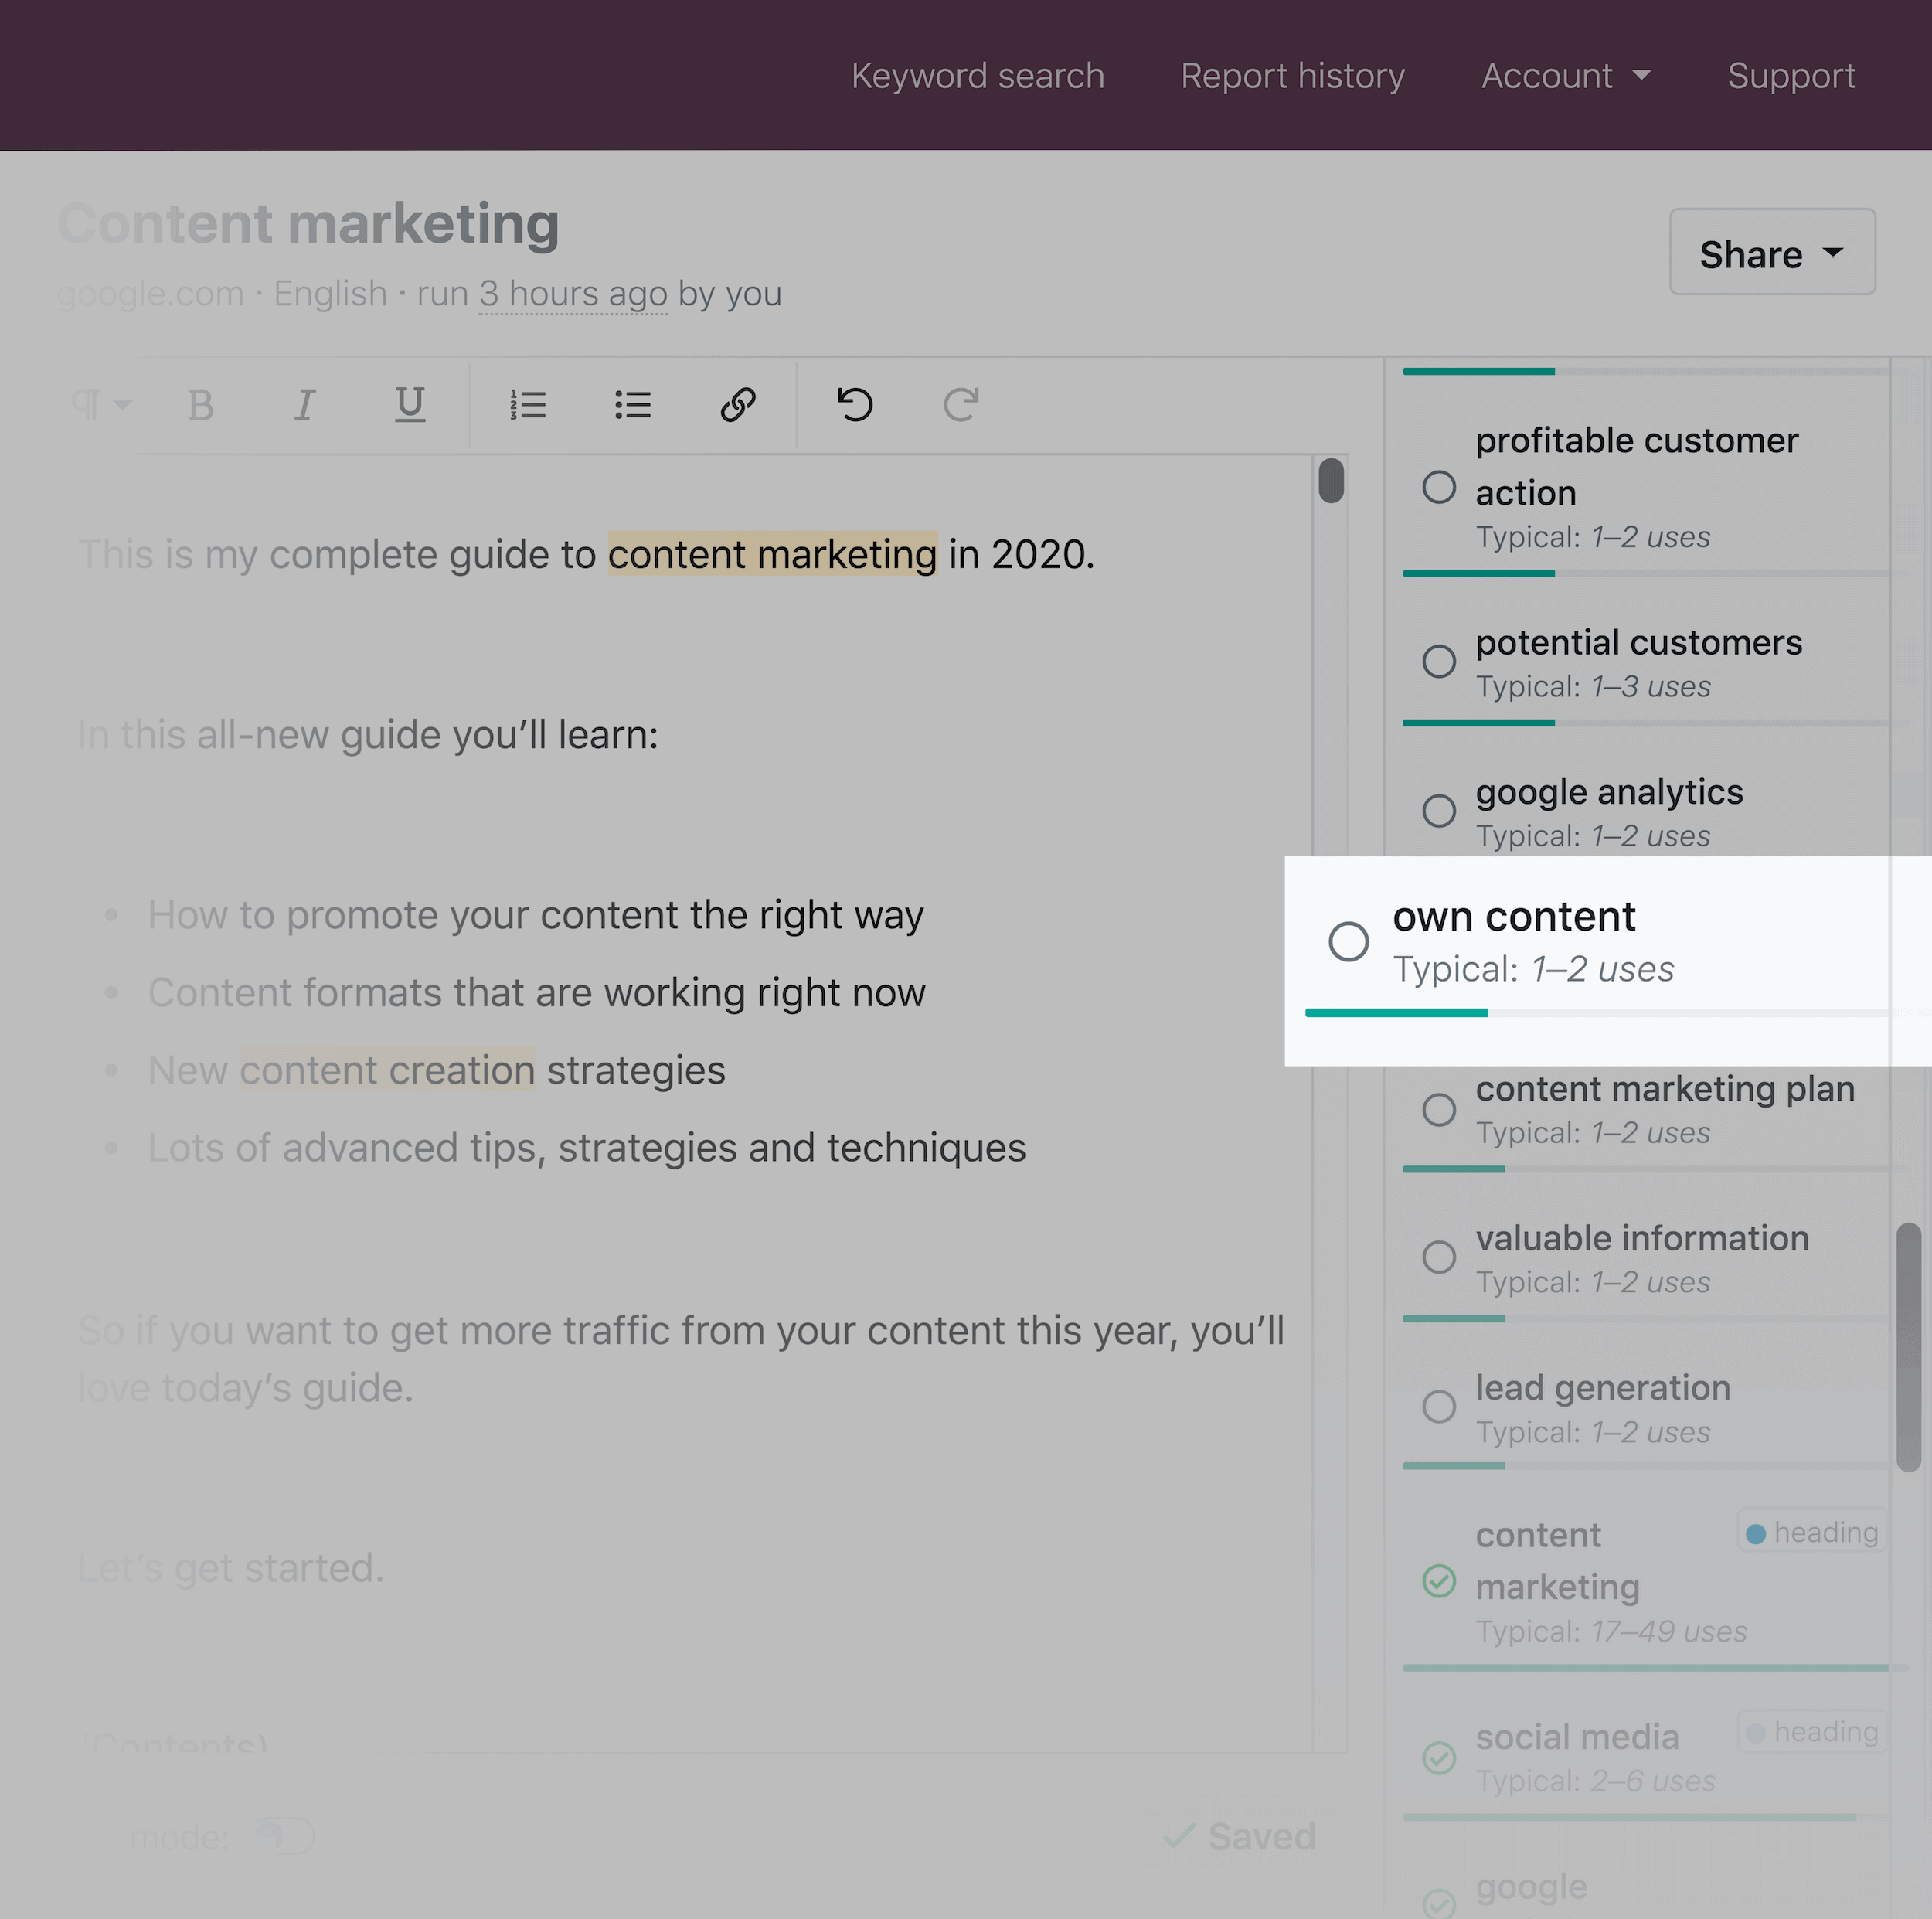Click the highlighted 'content marketing' phrase
Image resolution: width=1932 pixels, height=1919 pixels.
(772, 554)
